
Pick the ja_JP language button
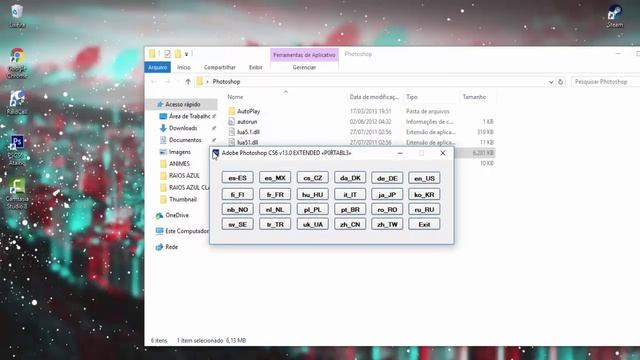[387, 195]
